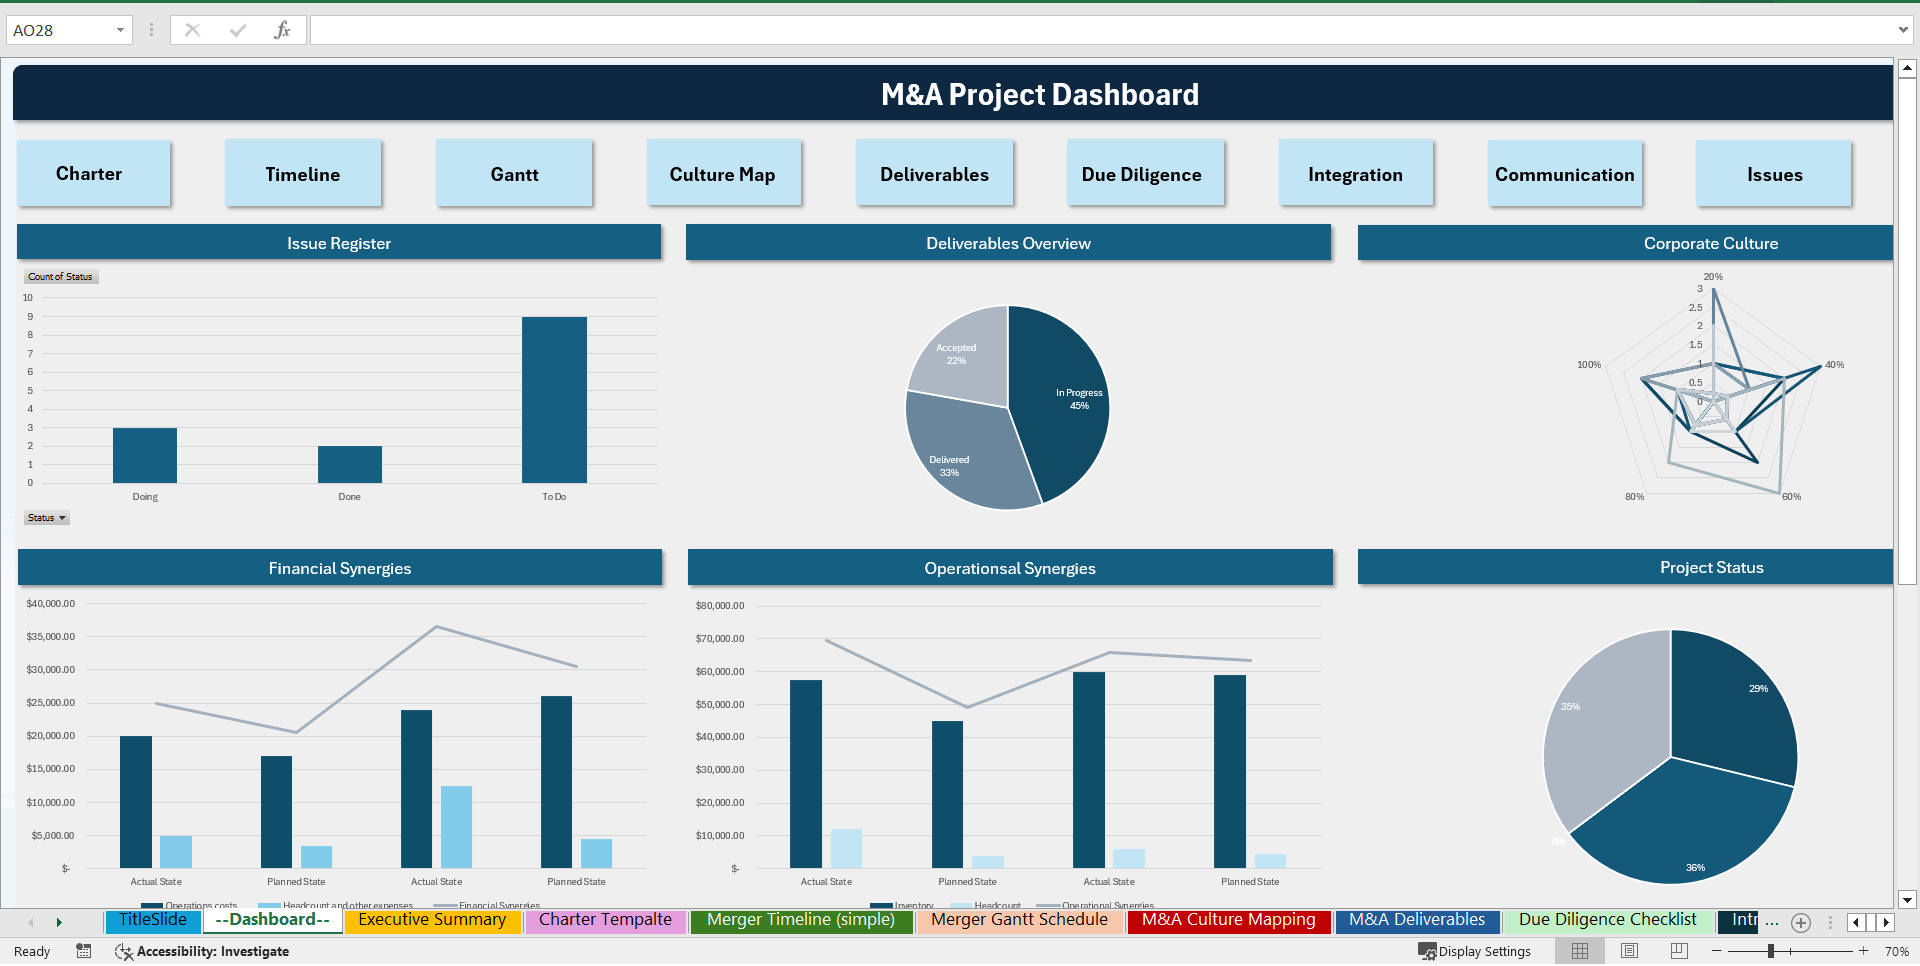This screenshot has width=1920, height=966.
Task: Click the horizontal scroll right arrow
Action: click(x=1886, y=922)
